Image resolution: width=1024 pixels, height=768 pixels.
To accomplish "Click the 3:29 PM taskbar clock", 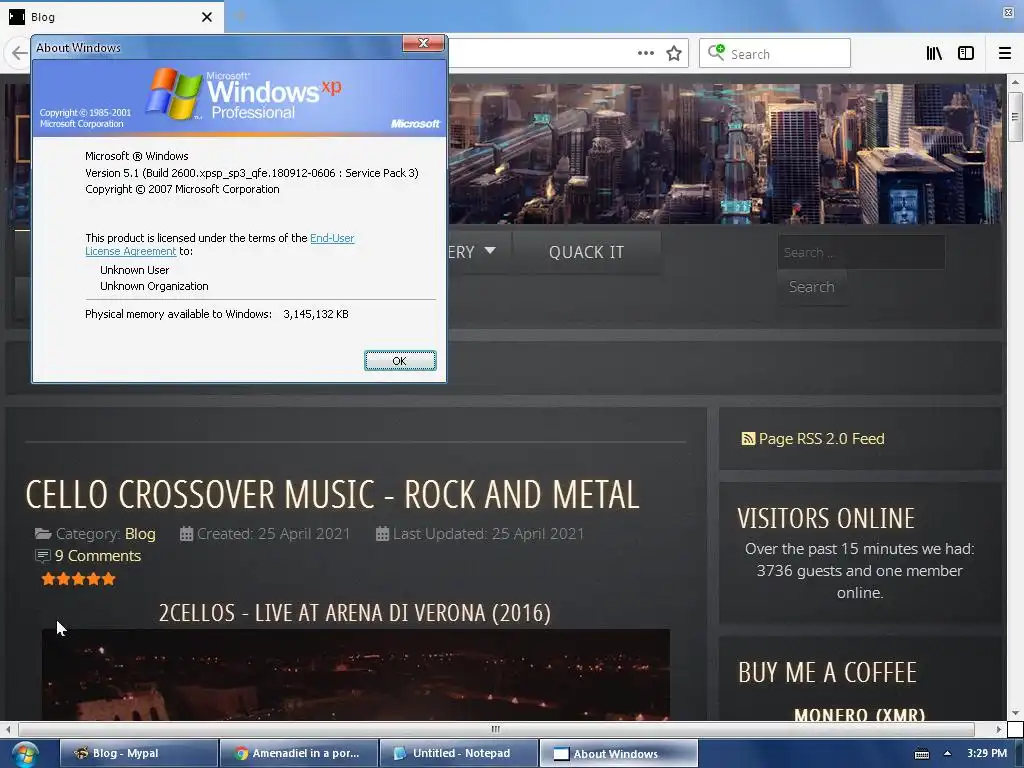I will point(987,753).
